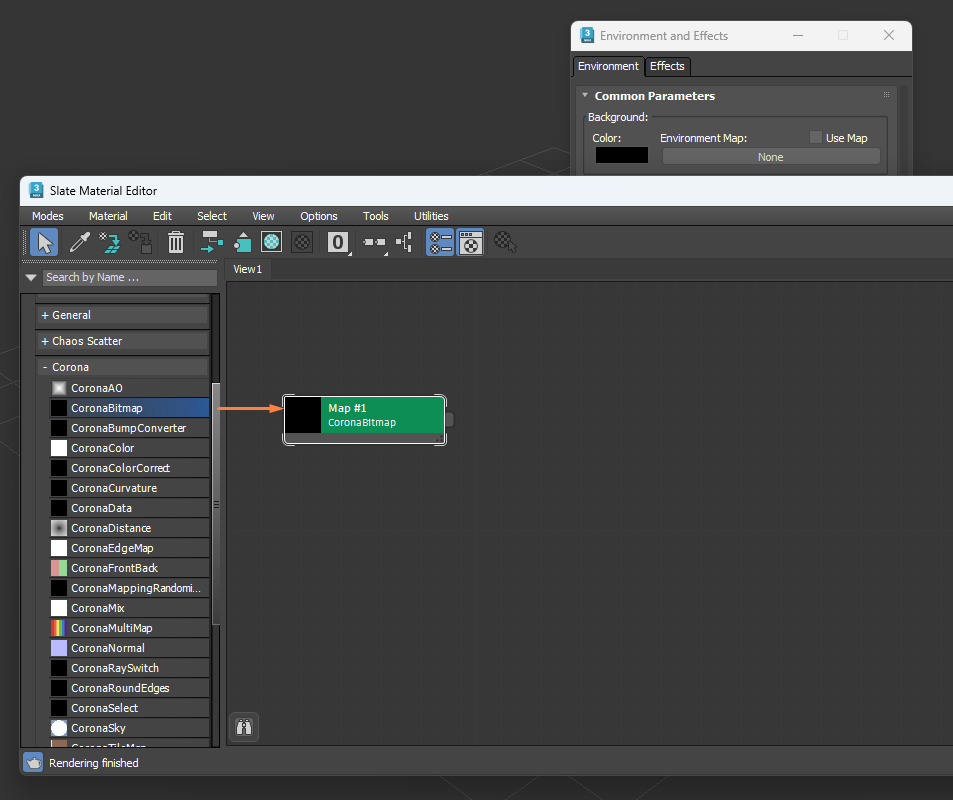Click the Hide Unused Nodeslots icon
Viewport: 953px width, 800px height.
click(243, 243)
